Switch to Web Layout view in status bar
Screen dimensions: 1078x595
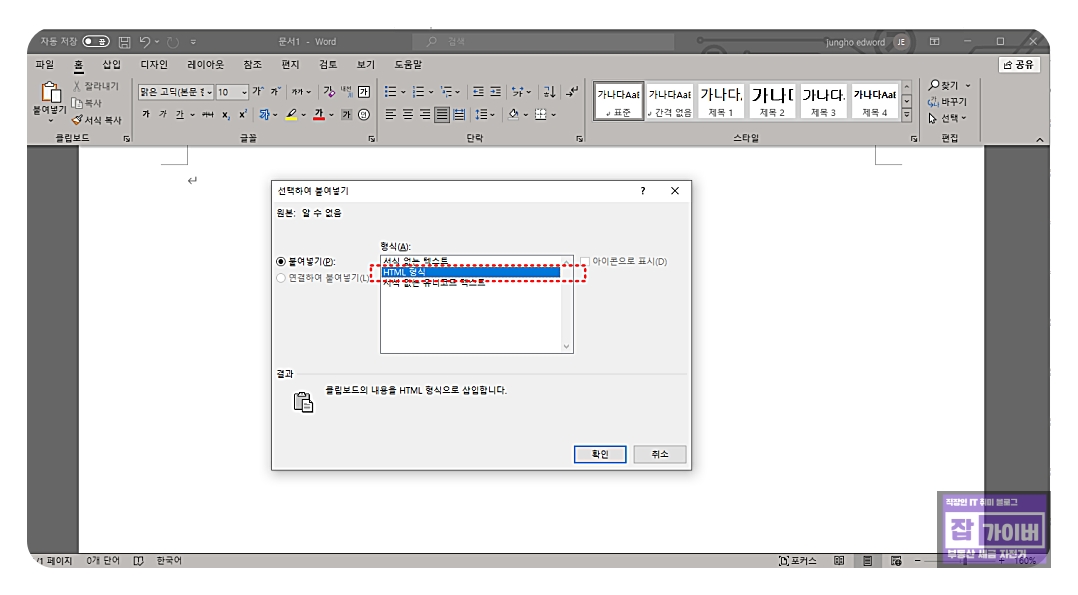(896, 561)
